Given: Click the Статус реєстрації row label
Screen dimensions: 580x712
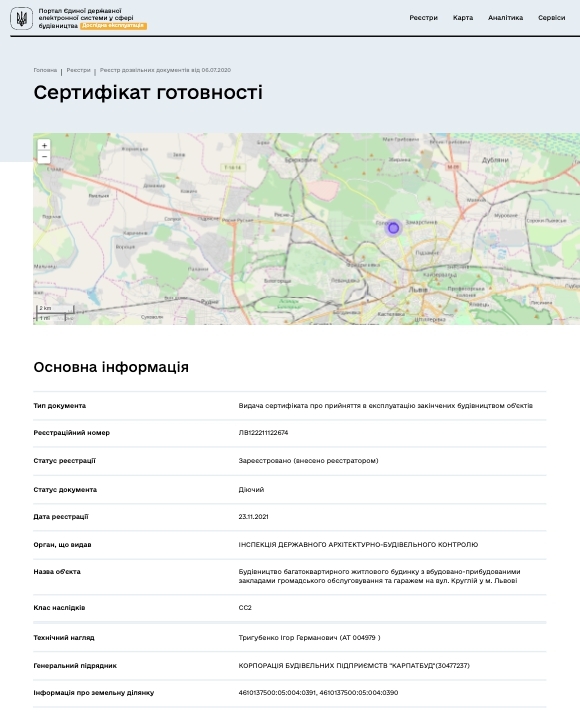Looking at the screenshot, I should (x=64, y=461).
